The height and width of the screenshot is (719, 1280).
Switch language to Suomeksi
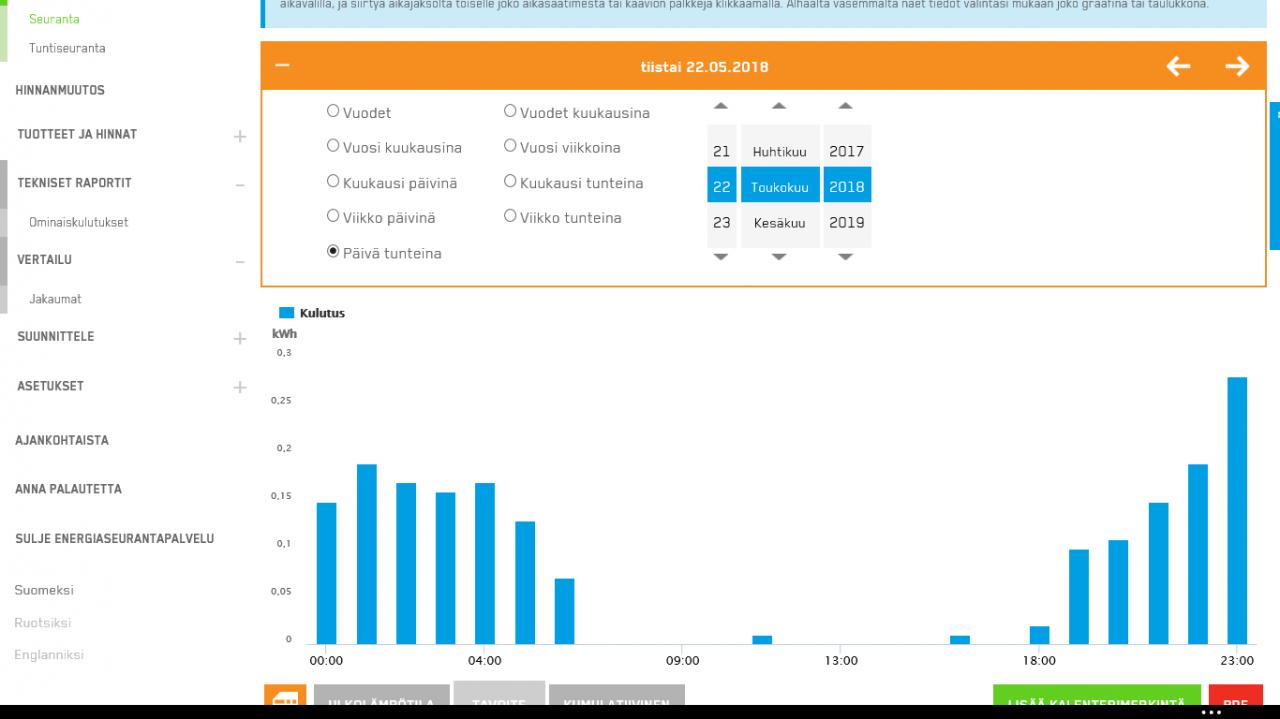[44, 590]
